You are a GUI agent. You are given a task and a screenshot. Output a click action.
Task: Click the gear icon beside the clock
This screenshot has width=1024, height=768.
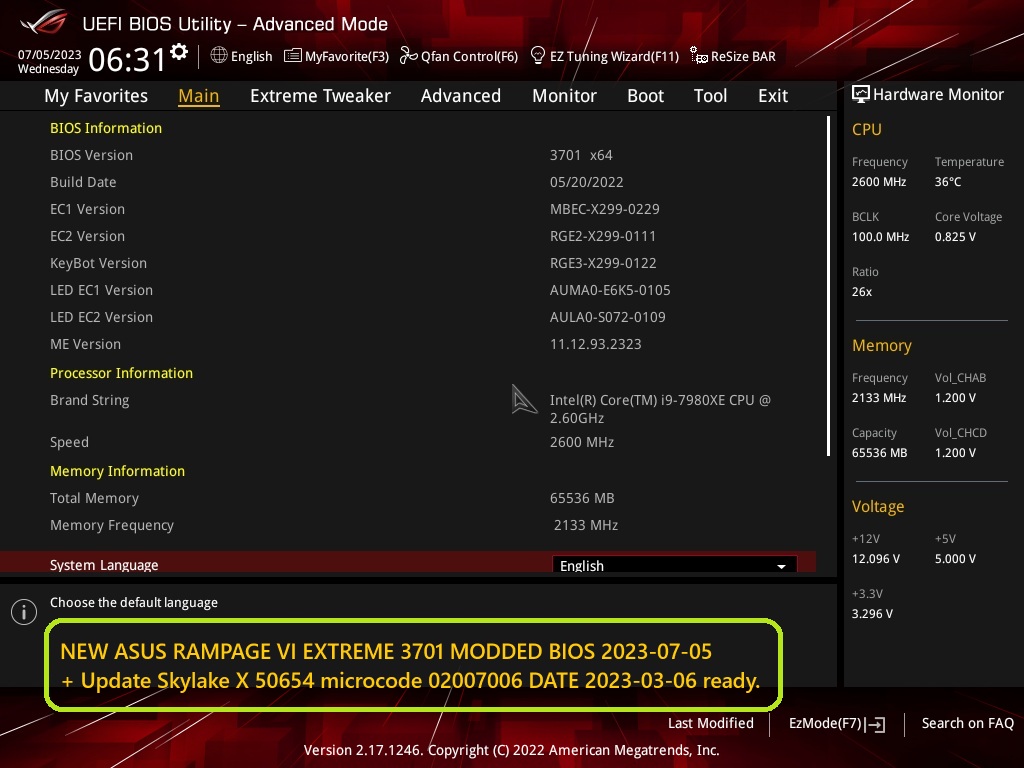(x=179, y=51)
